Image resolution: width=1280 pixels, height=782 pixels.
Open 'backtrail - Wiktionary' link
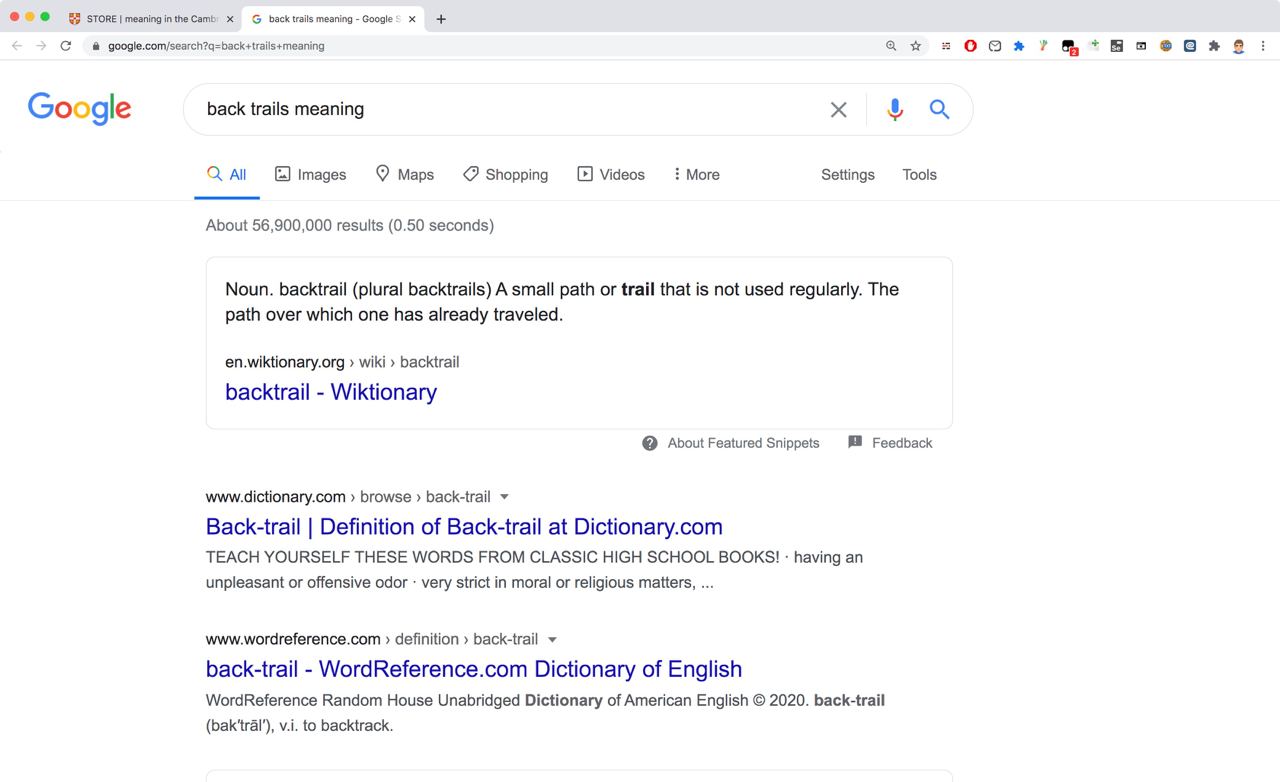coord(331,392)
